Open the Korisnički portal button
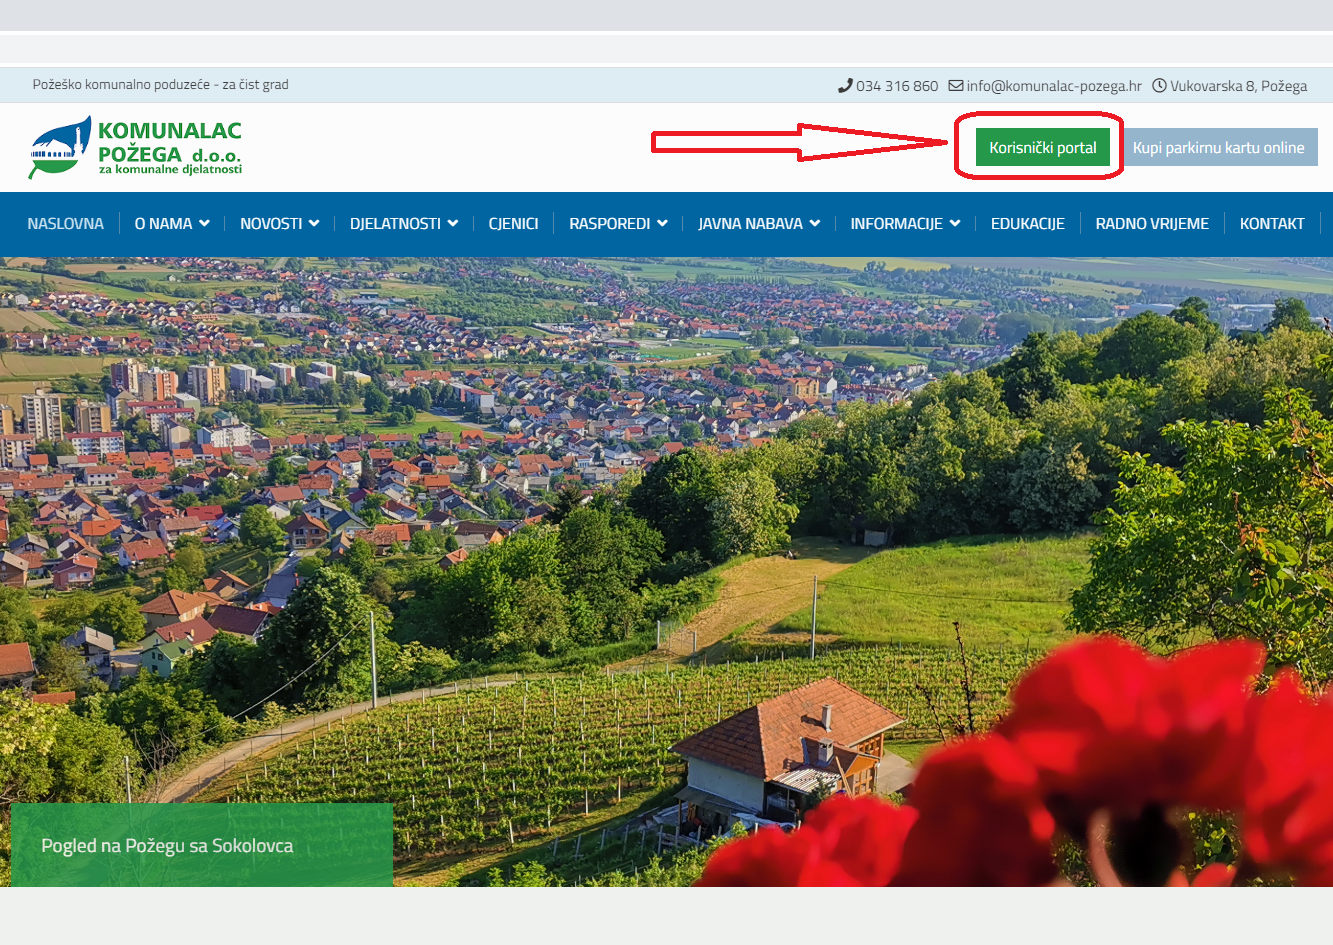1333x945 pixels. pos(1043,147)
